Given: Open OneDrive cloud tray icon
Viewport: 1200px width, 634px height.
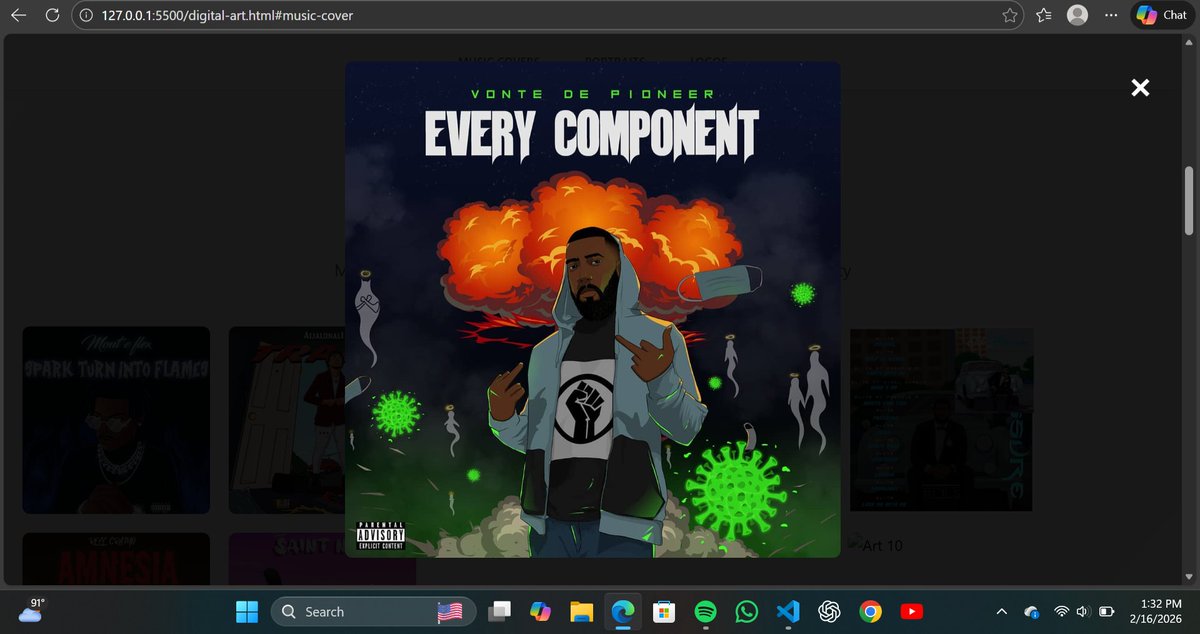Looking at the screenshot, I should [1033, 611].
